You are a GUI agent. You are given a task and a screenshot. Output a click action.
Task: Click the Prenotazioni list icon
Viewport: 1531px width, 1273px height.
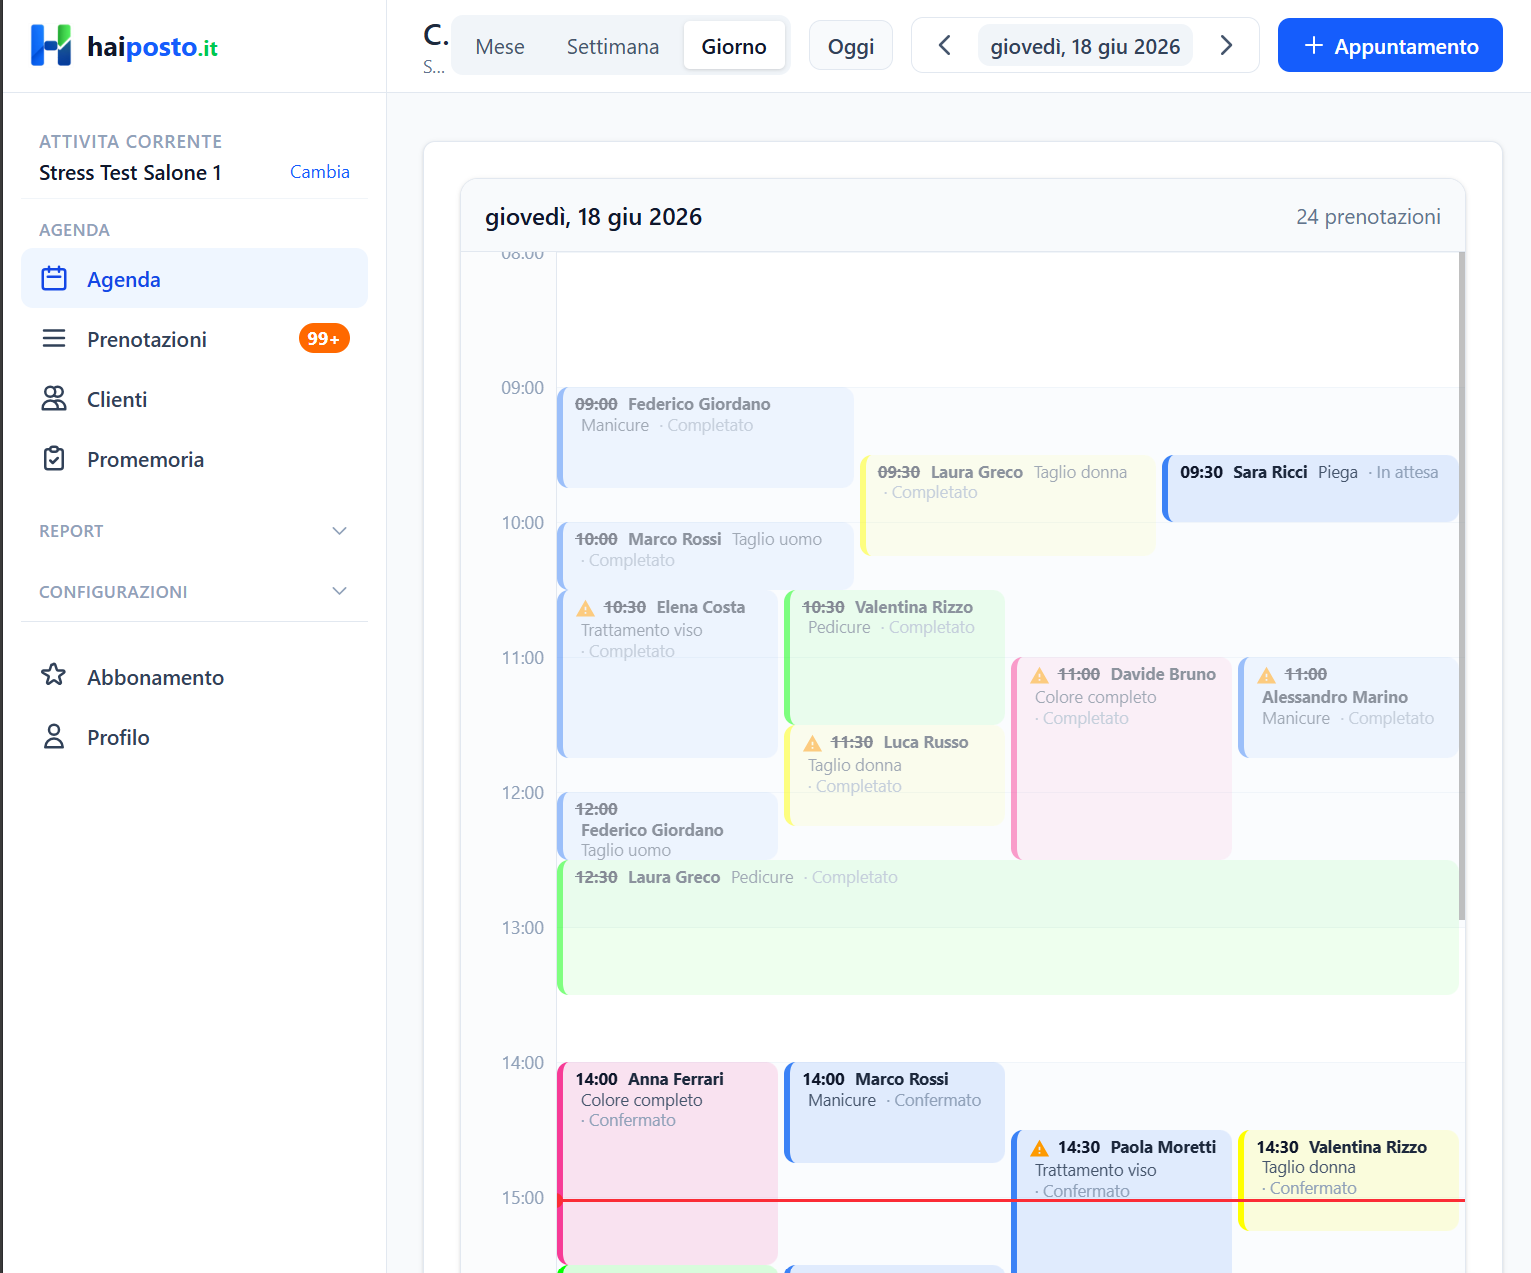(54, 339)
